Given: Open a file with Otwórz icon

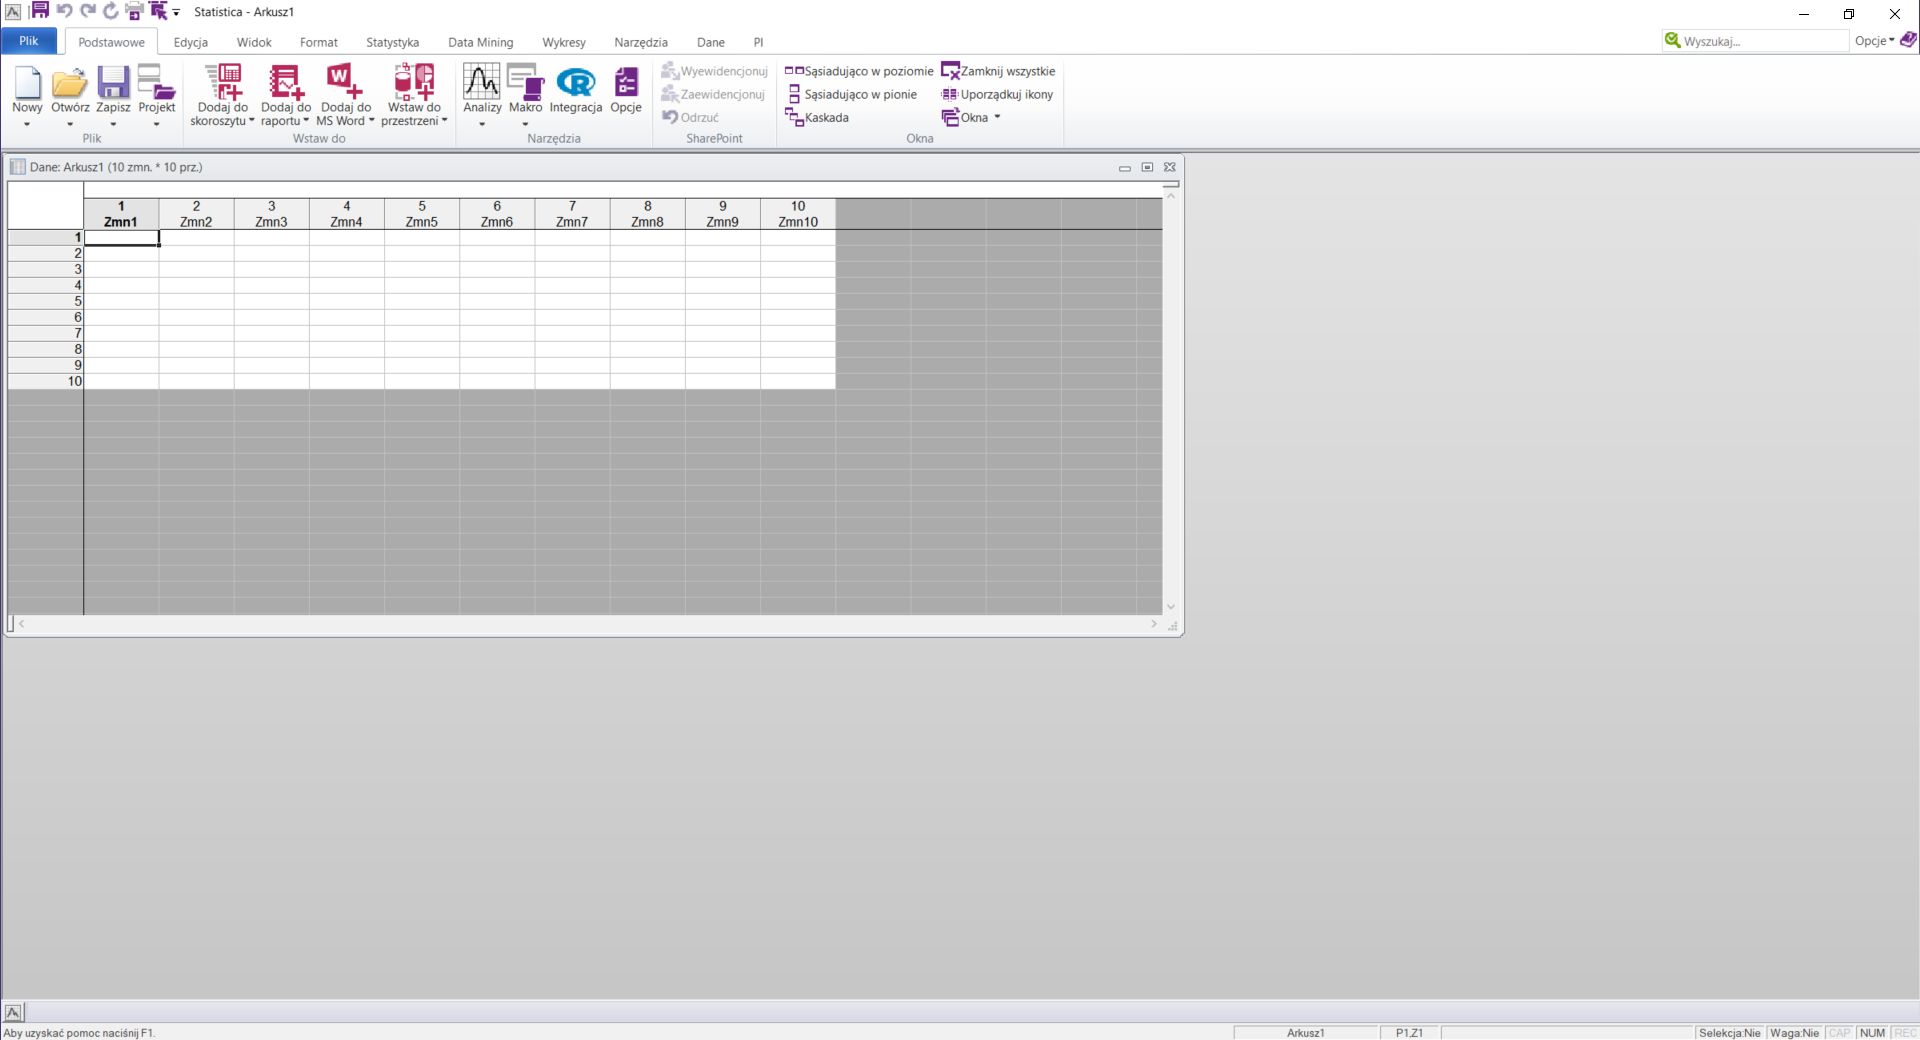Looking at the screenshot, I should coord(70,84).
